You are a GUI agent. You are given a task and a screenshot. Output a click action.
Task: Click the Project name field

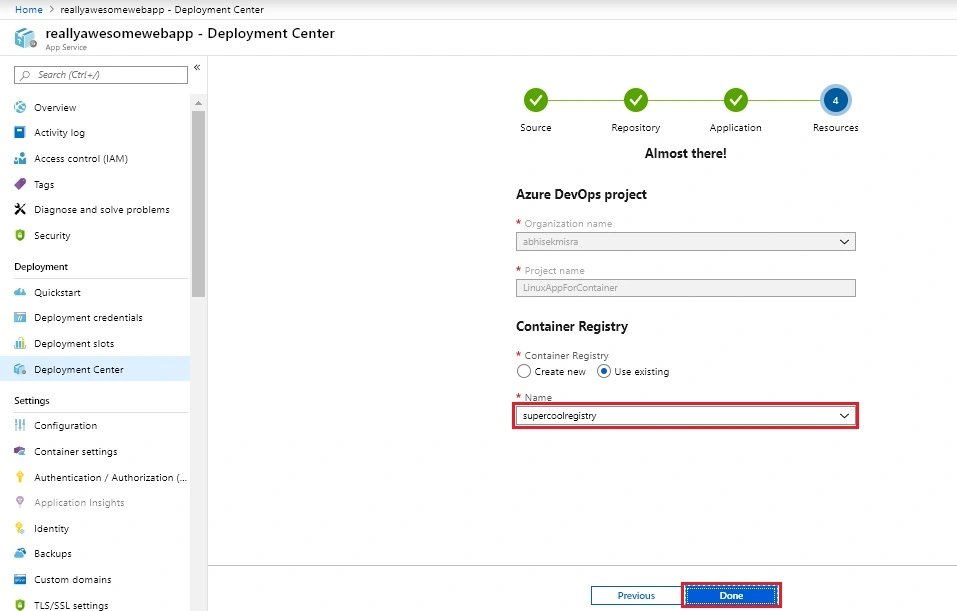(685, 287)
